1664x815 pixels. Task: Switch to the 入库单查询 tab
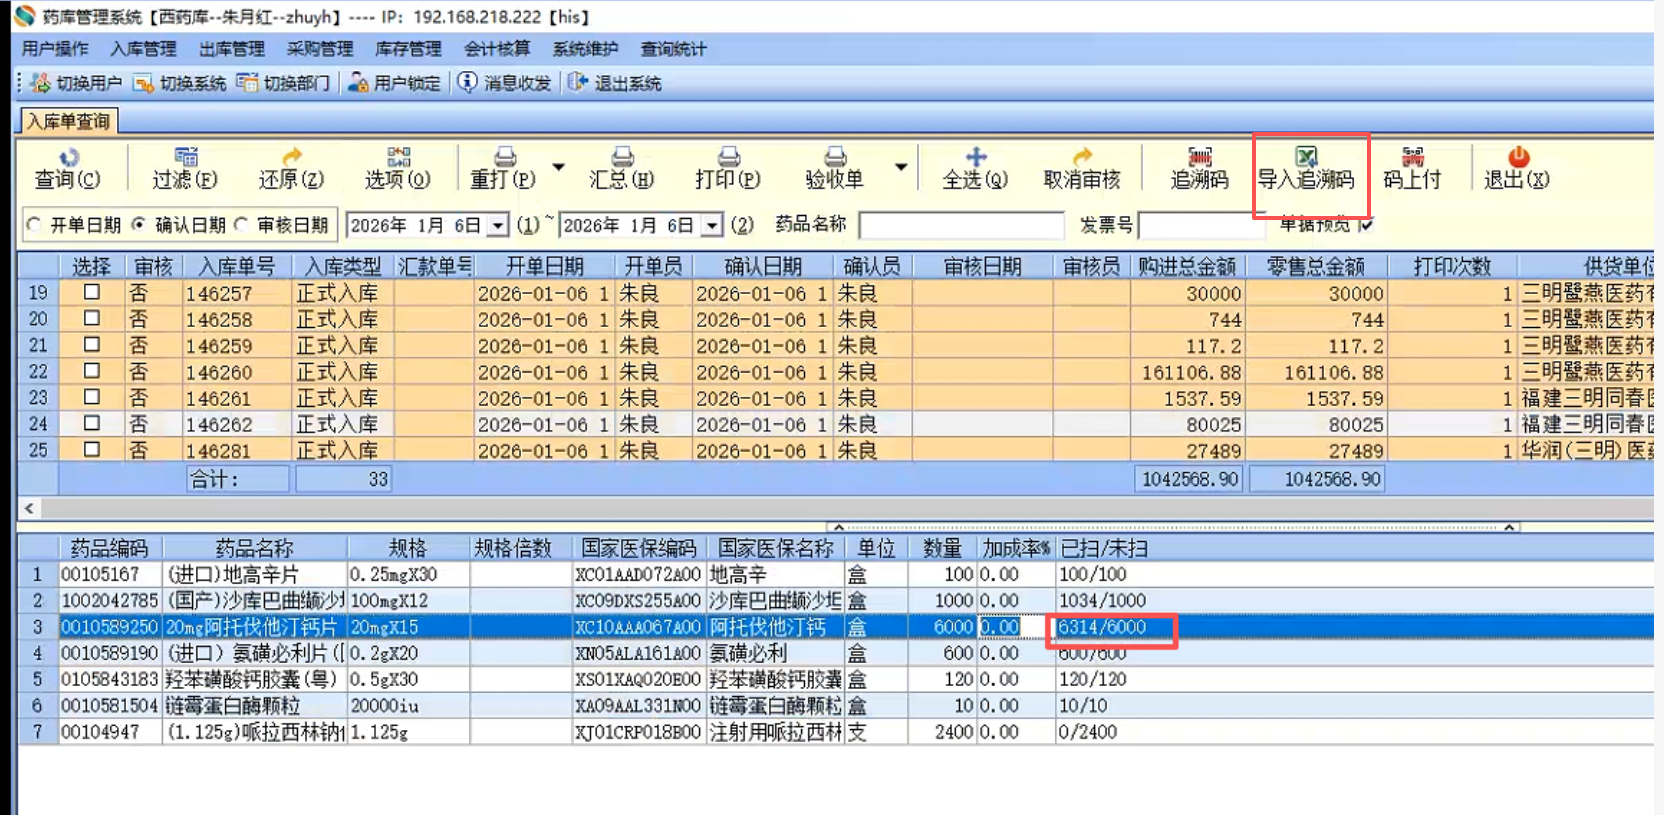point(68,121)
